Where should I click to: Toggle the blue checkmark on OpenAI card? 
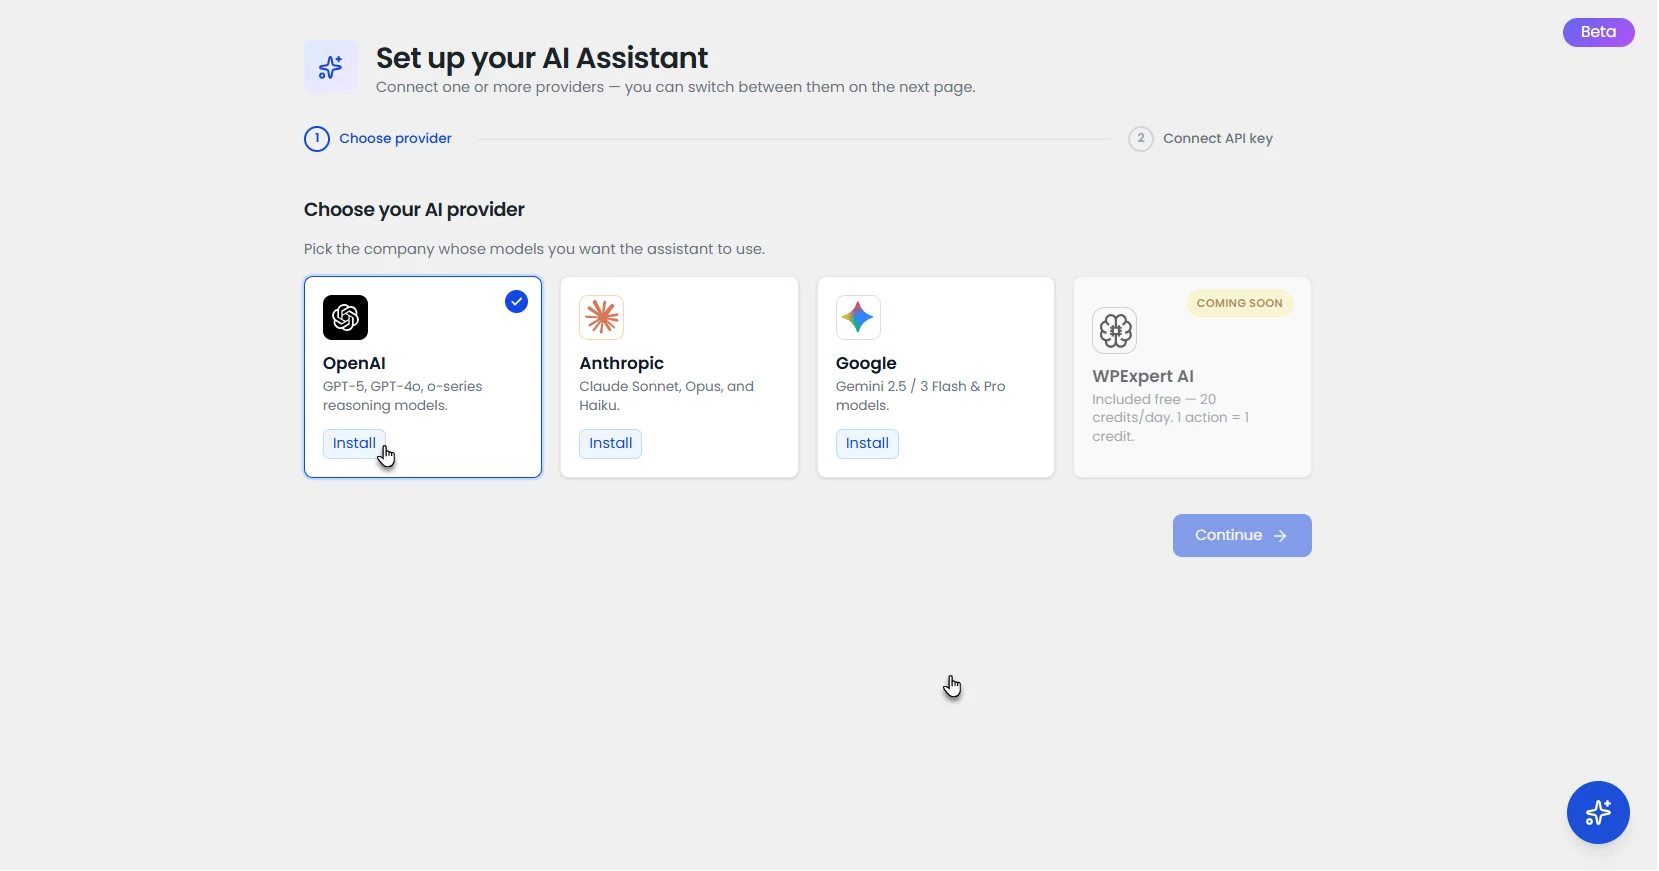516,301
